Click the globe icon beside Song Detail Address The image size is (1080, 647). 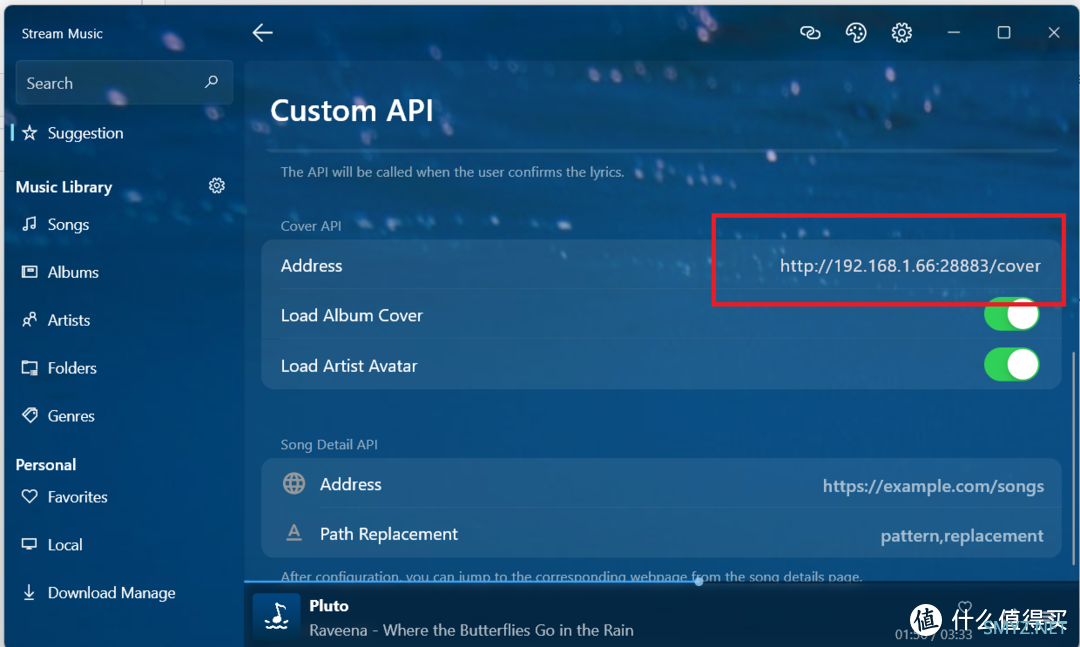tap(294, 484)
